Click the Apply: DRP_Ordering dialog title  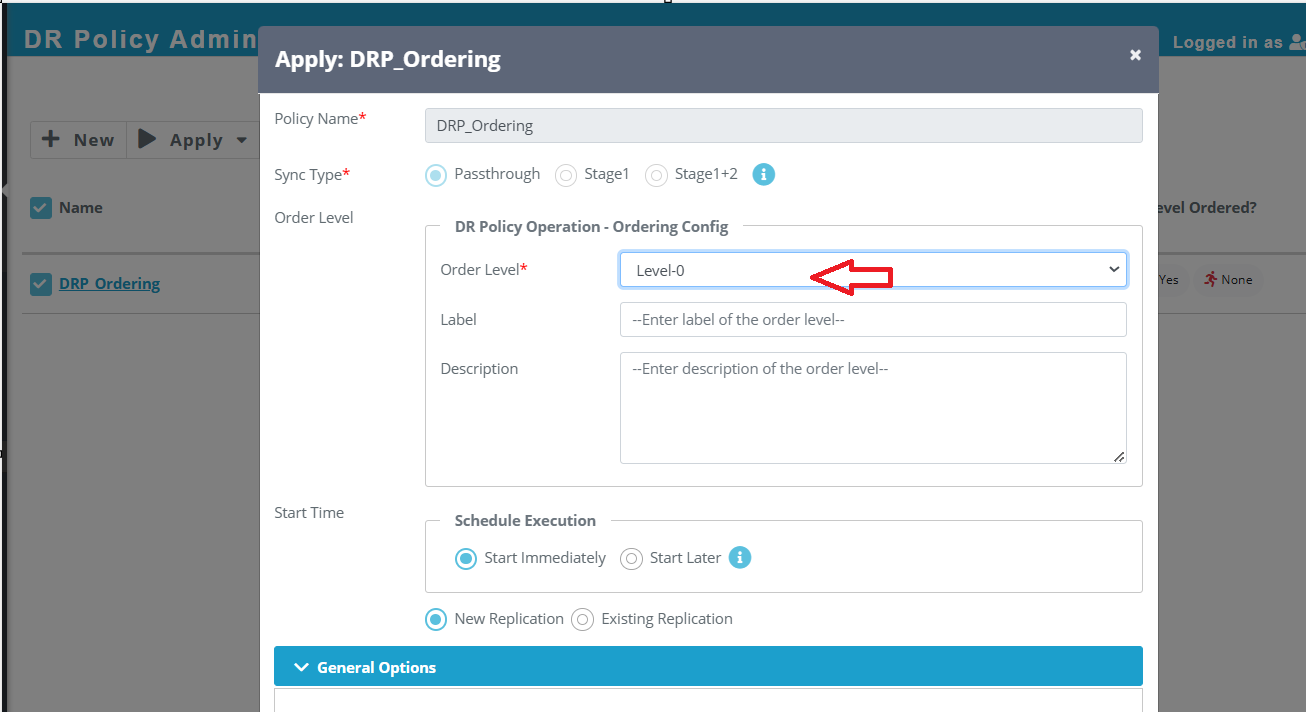coord(388,60)
